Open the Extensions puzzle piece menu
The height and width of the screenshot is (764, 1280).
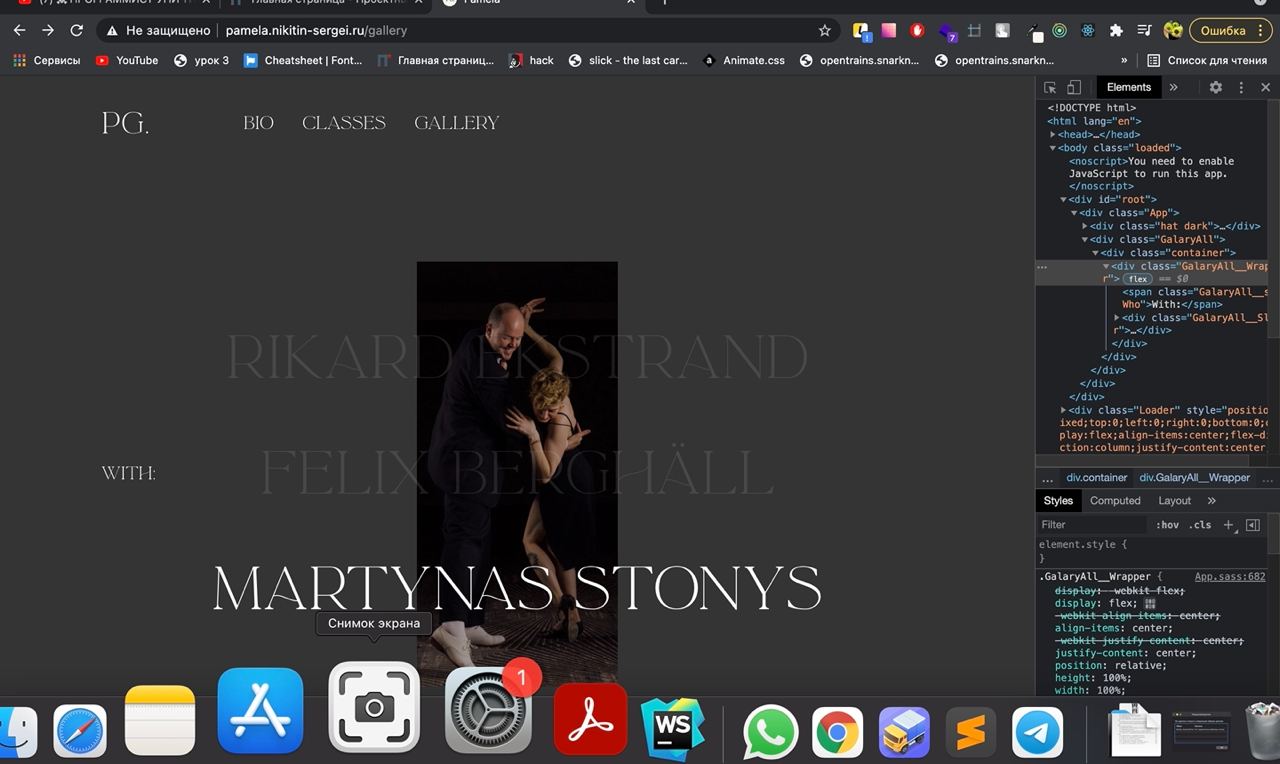click(x=1116, y=31)
